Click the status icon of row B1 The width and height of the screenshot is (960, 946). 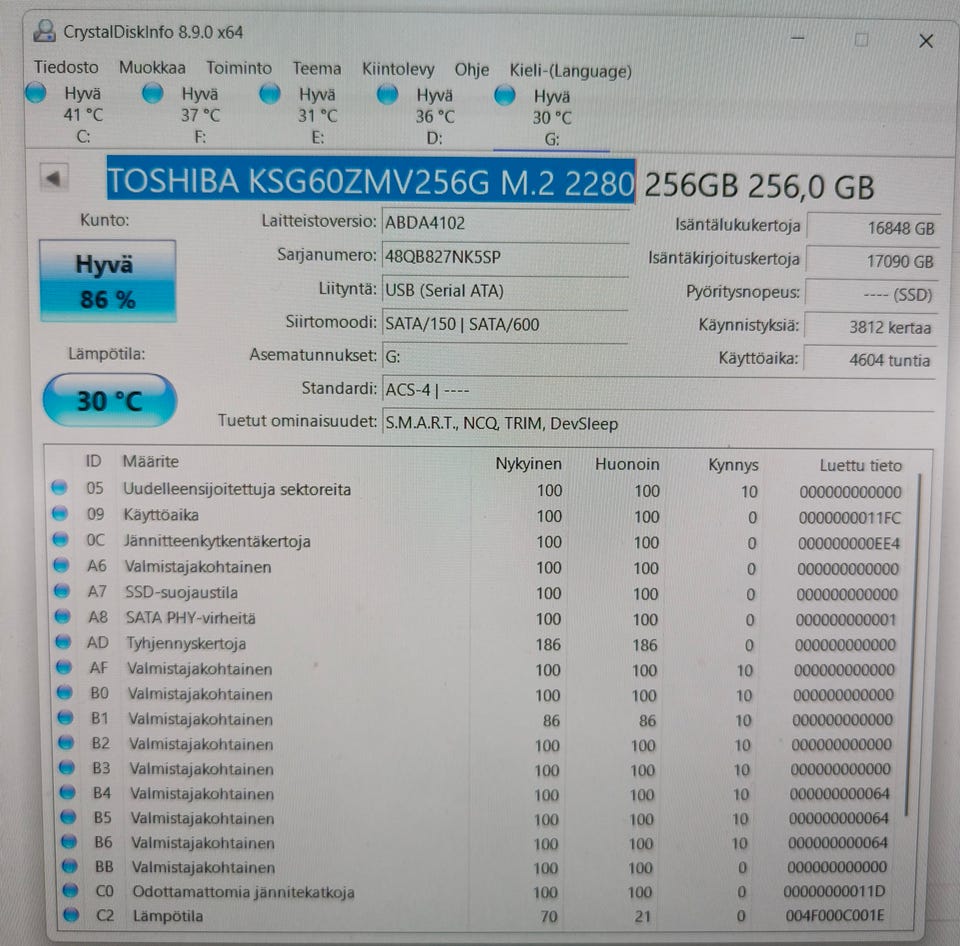click(x=66, y=718)
